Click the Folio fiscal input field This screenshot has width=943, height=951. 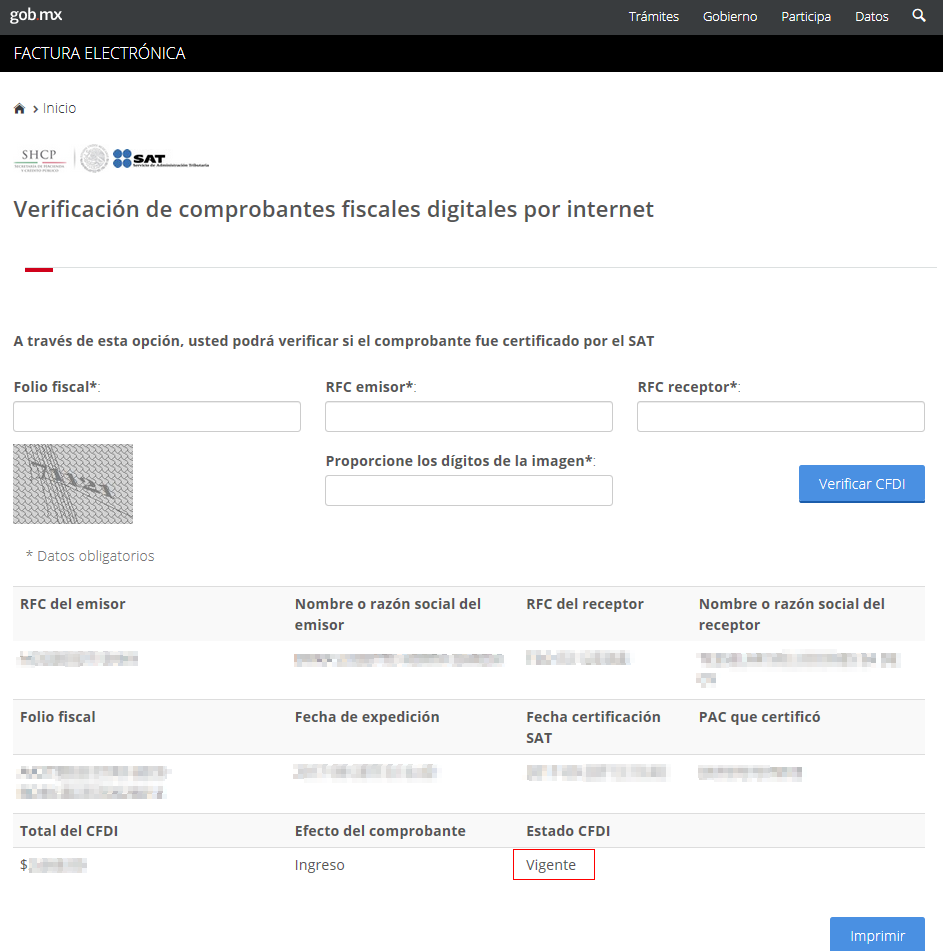[156, 416]
